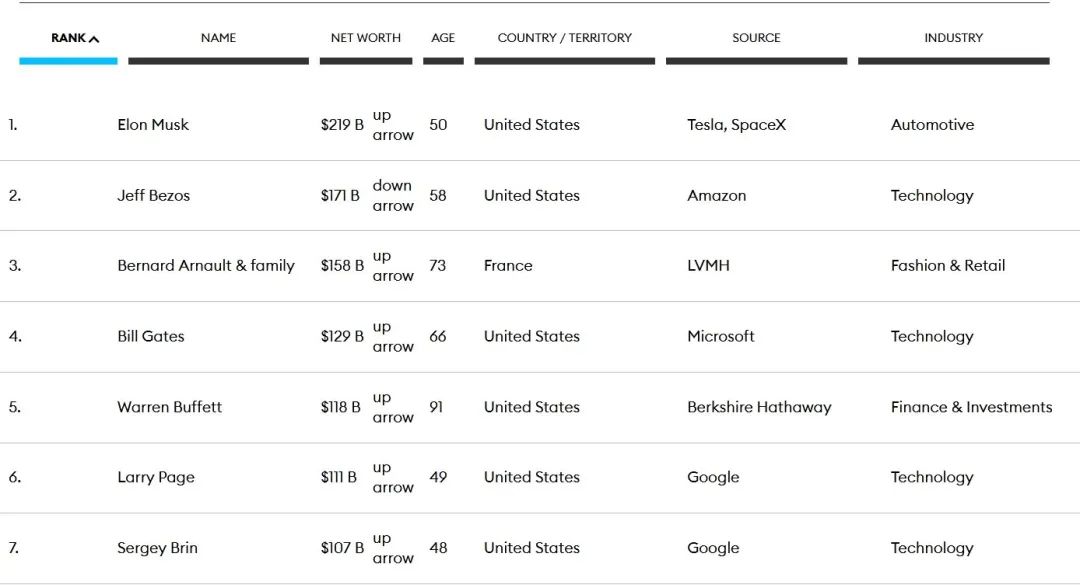
Task: Click Berkshire Hathaway source text
Action: pyautogui.click(x=759, y=407)
